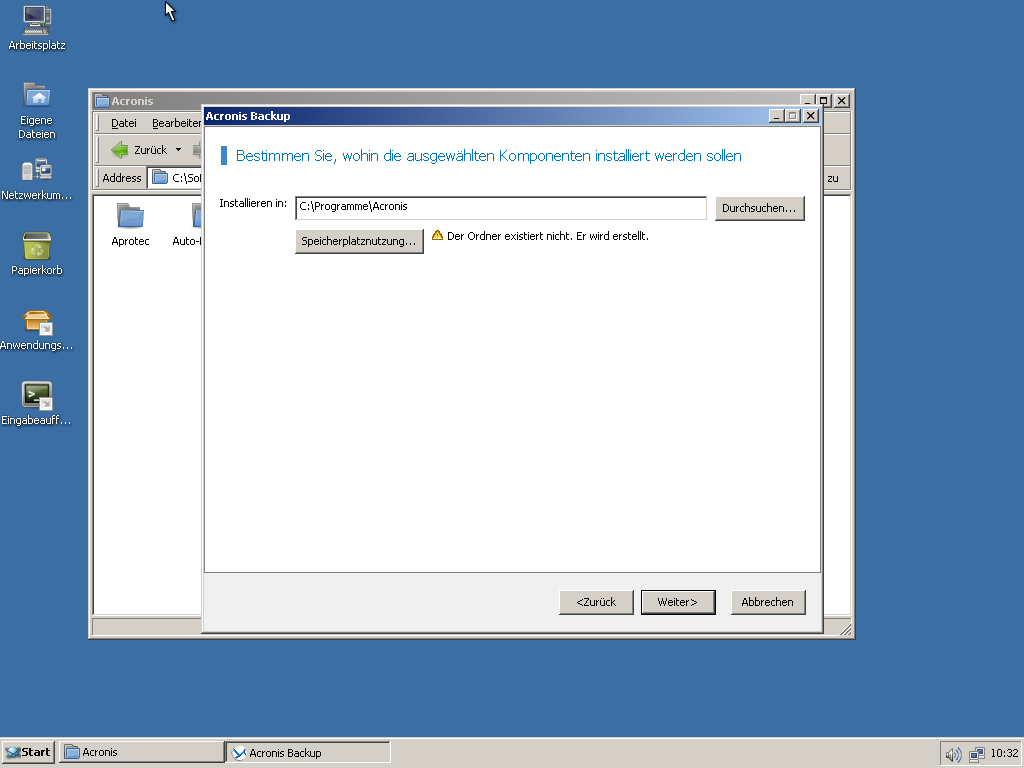Expand the Zurück history dropdown arrow

179,150
